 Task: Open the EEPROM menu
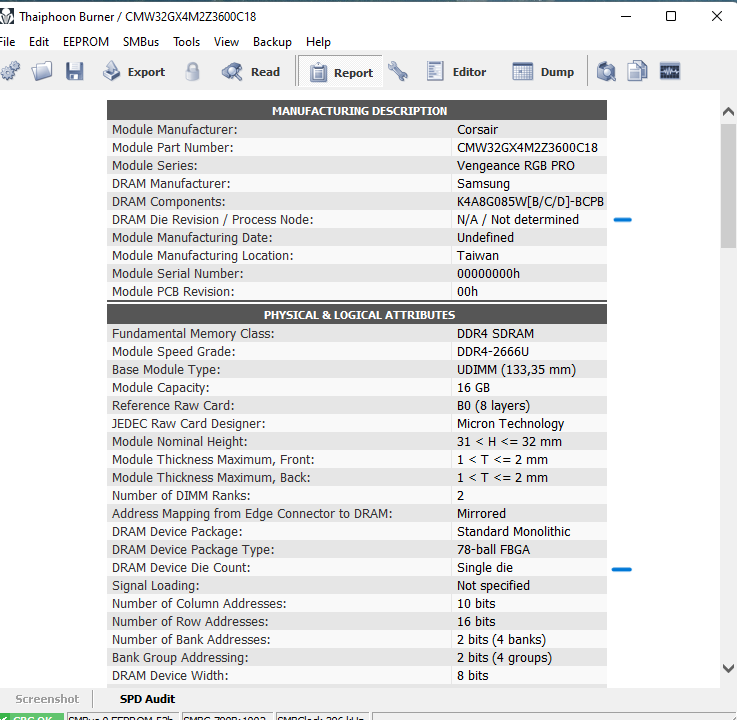pyautogui.click(x=86, y=42)
